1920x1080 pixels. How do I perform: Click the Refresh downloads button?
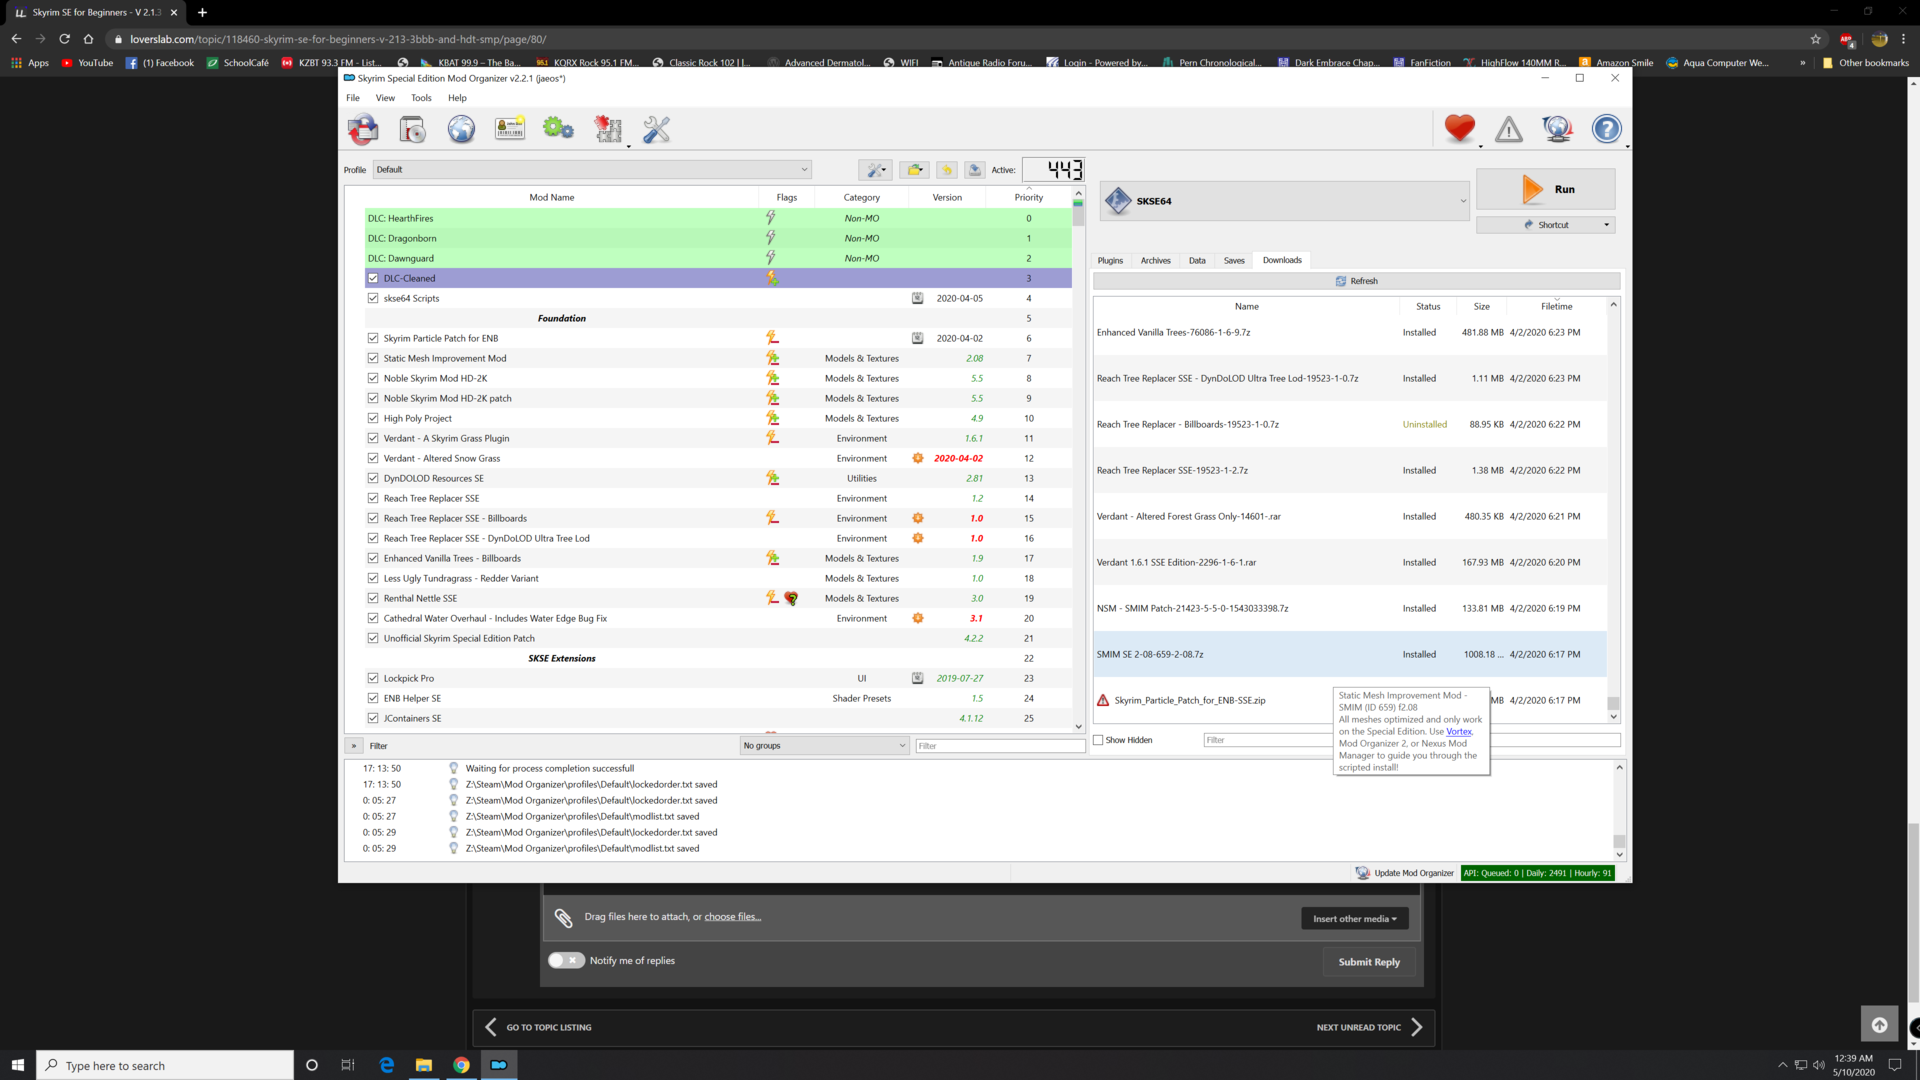coord(1356,281)
